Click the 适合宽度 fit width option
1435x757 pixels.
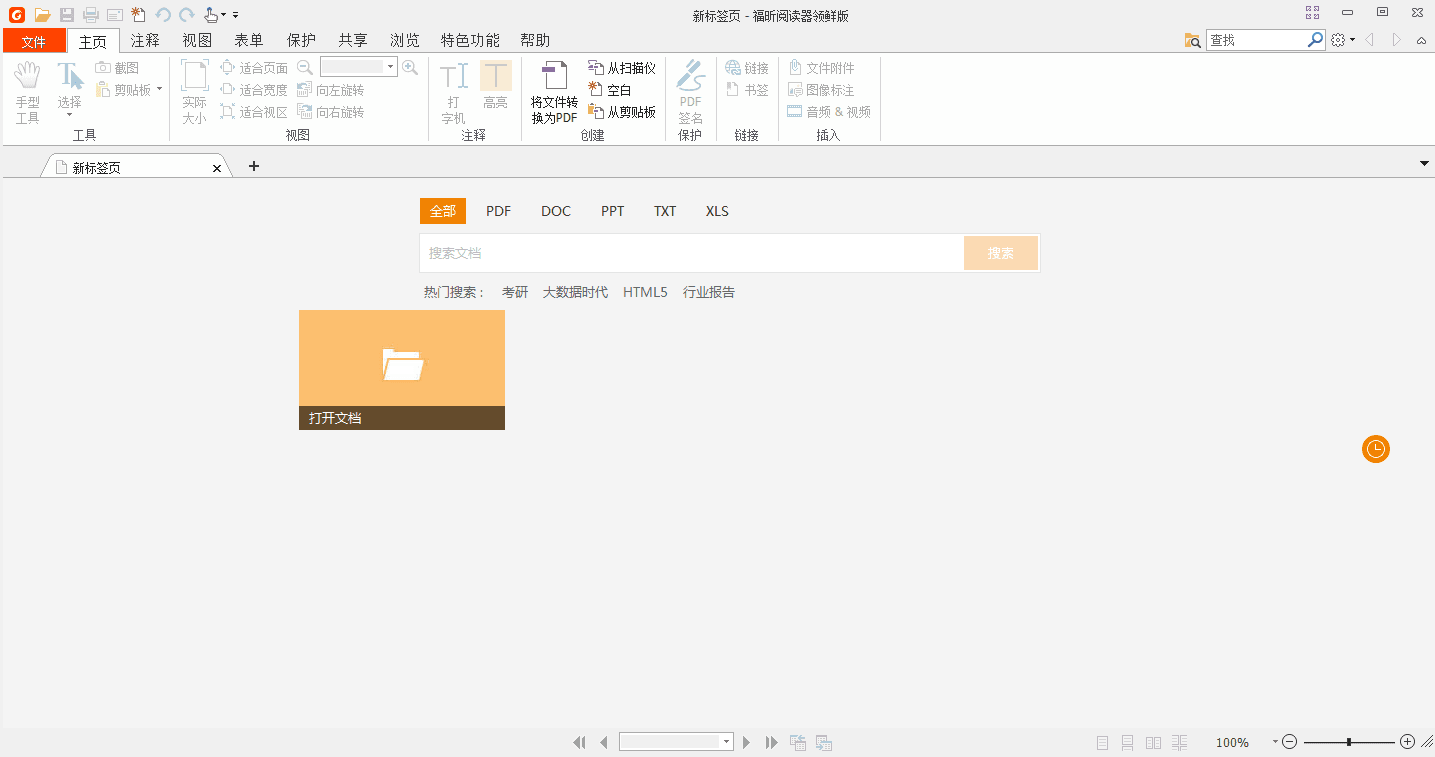[x=254, y=90]
